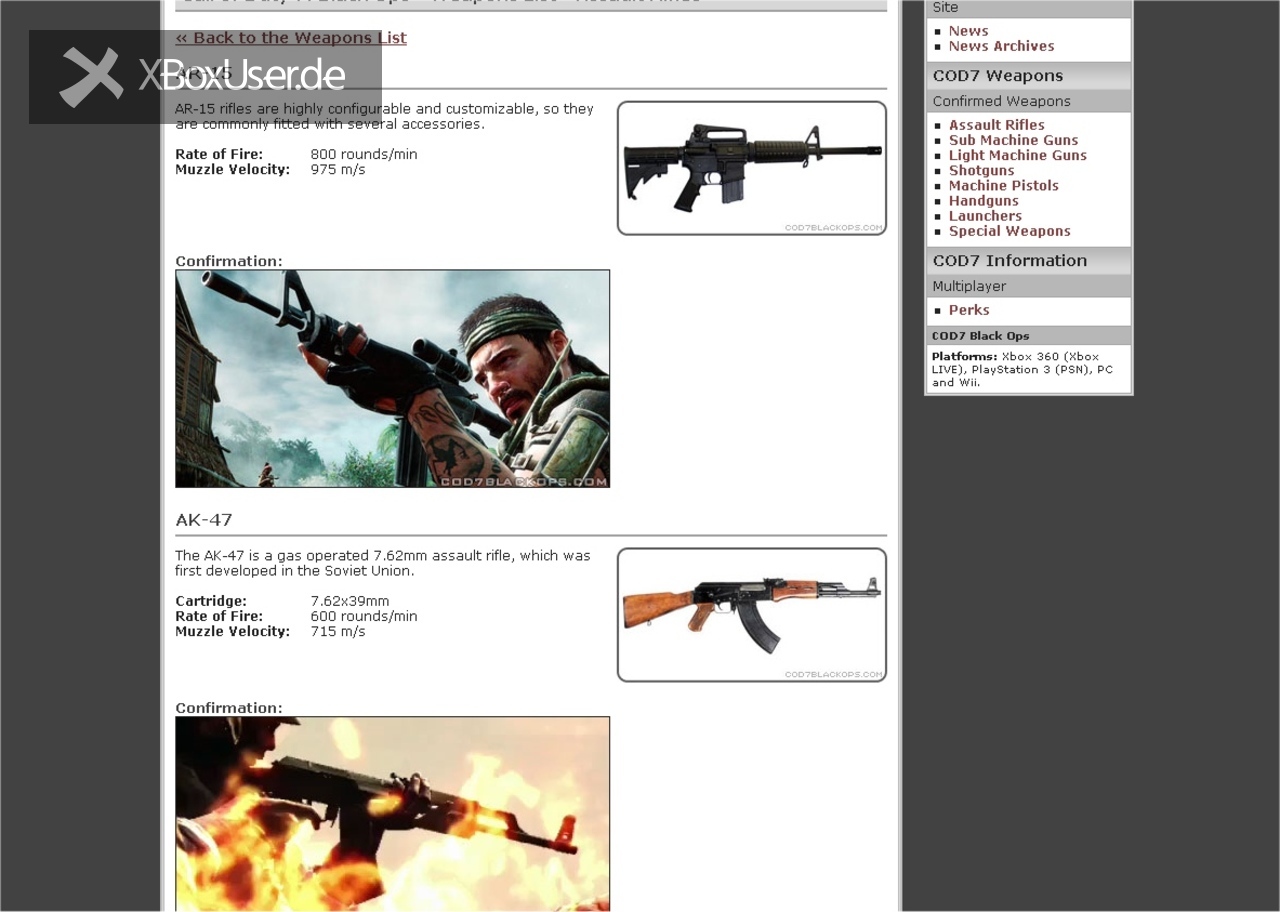View the Machine Pistols category
The height and width of the screenshot is (912, 1280).
pos(1003,185)
